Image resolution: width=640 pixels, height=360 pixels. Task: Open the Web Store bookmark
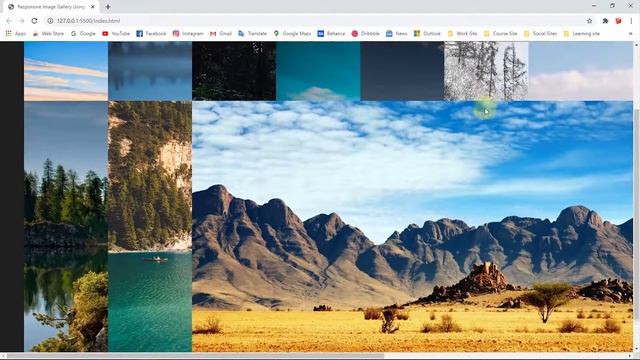pos(48,33)
